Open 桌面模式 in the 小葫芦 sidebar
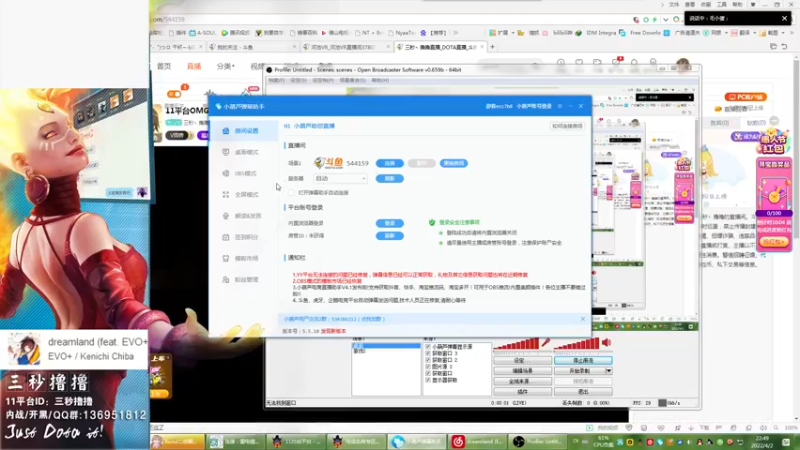Image resolution: width=800 pixels, height=450 pixels. pyautogui.click(x=244, y=152)
